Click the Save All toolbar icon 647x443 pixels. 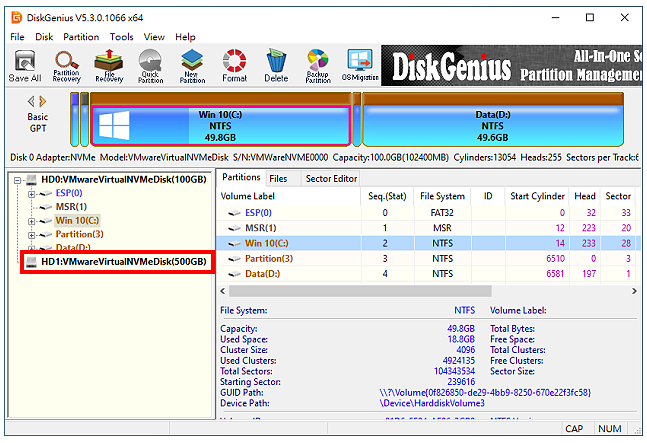click(25, 66)
